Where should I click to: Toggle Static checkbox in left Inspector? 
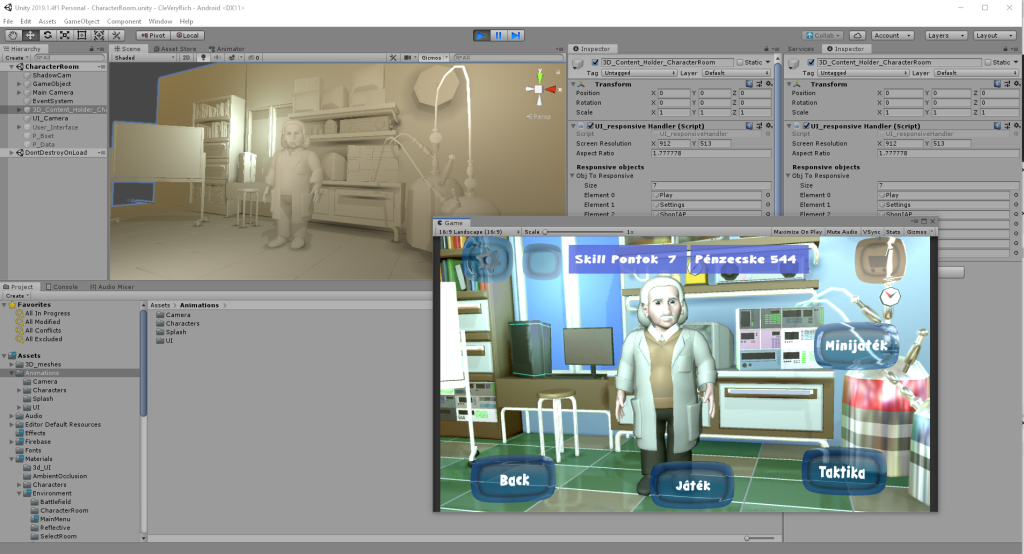740,62
